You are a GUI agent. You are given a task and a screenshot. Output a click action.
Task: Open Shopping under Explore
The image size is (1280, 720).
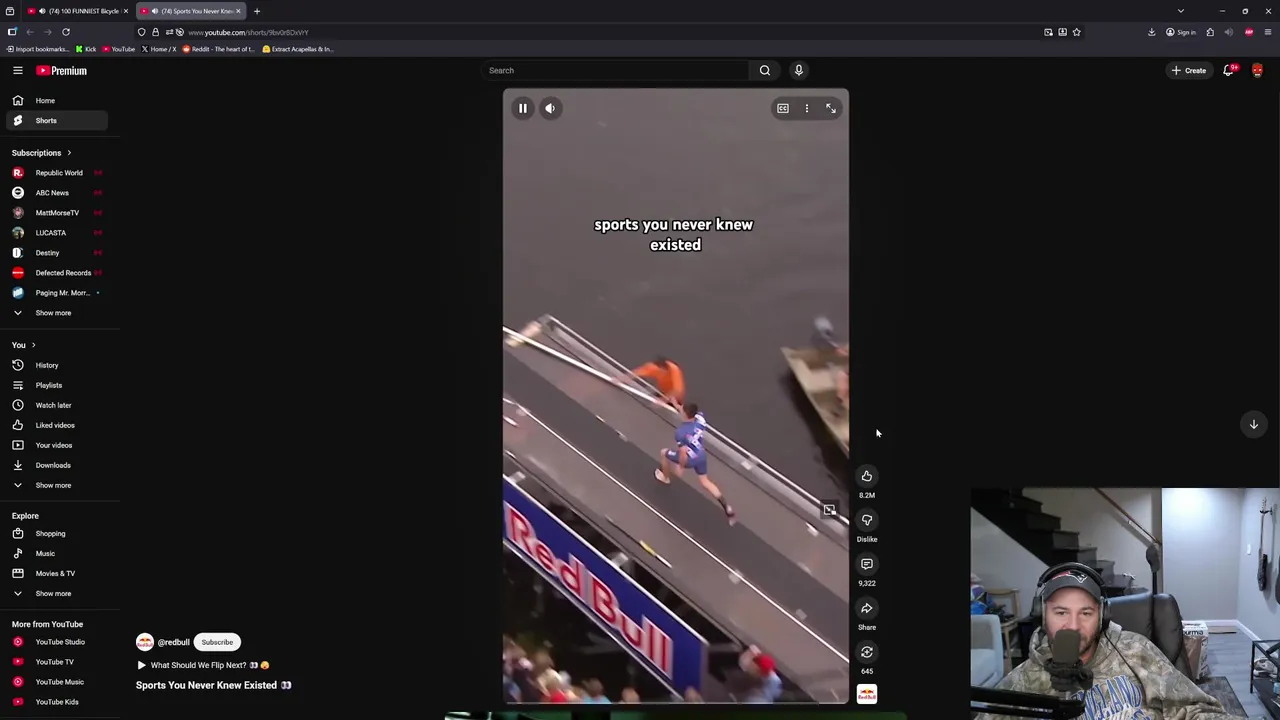coord(55,534)
